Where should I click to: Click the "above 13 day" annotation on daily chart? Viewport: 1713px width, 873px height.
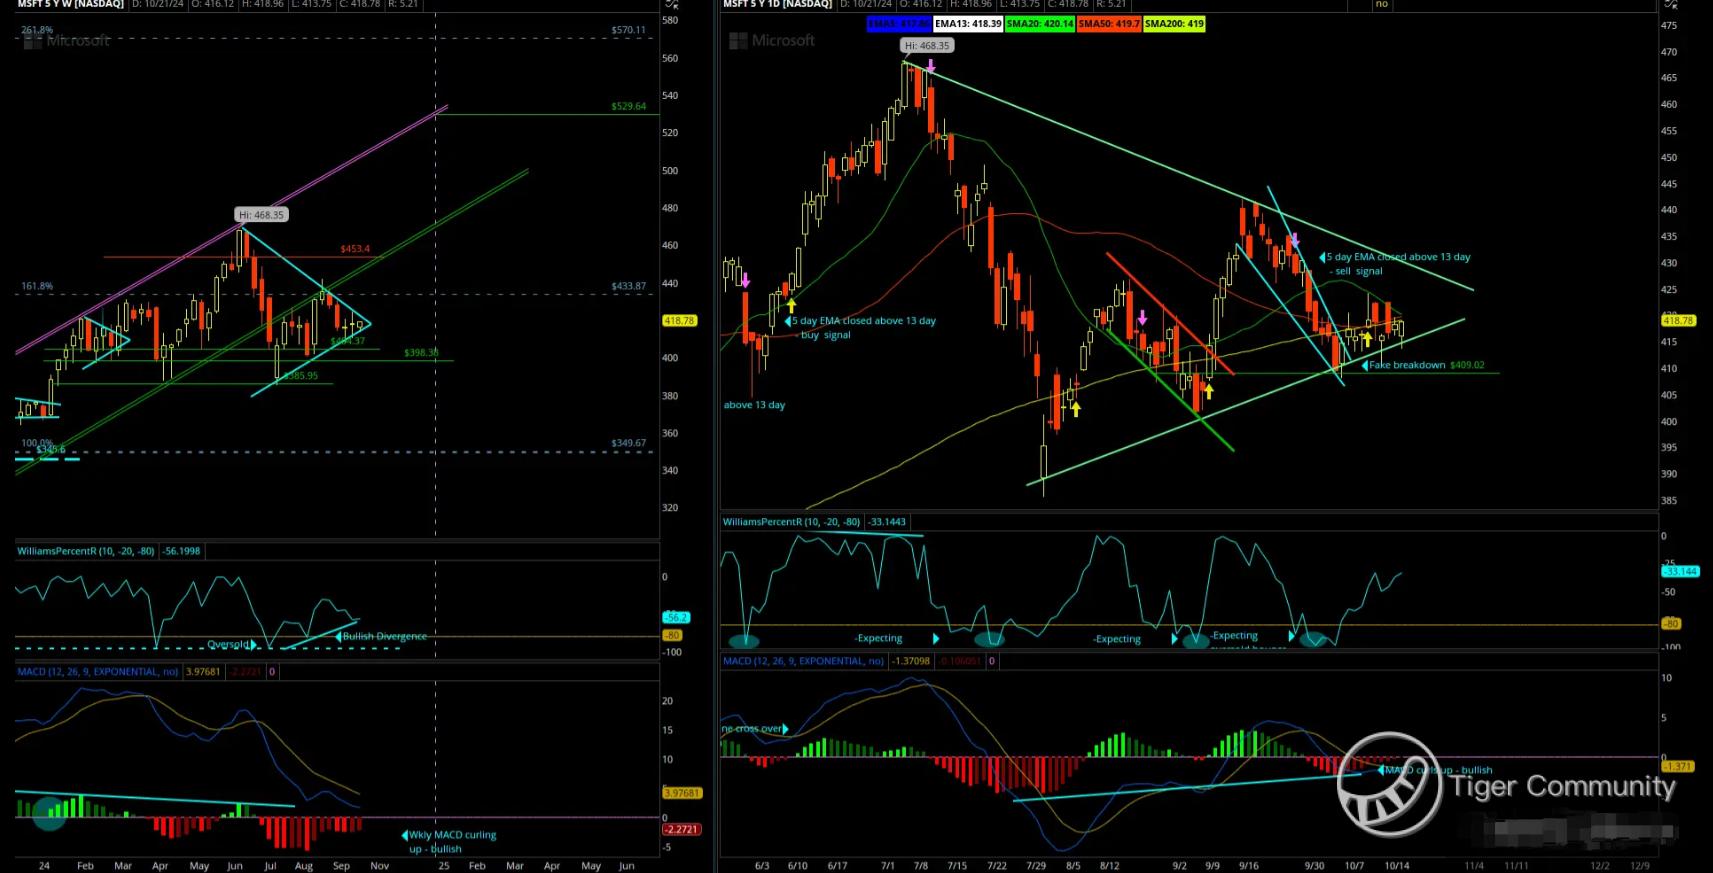pyautogui.click(x=754, y=405)
